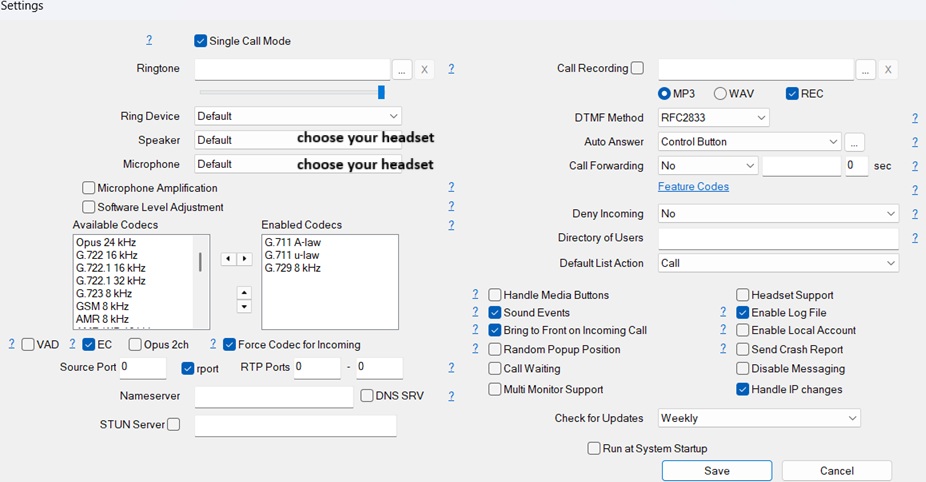Open the Feature Codes link
Viewport: 926px width, 482px height.
[x=693, y=187]
